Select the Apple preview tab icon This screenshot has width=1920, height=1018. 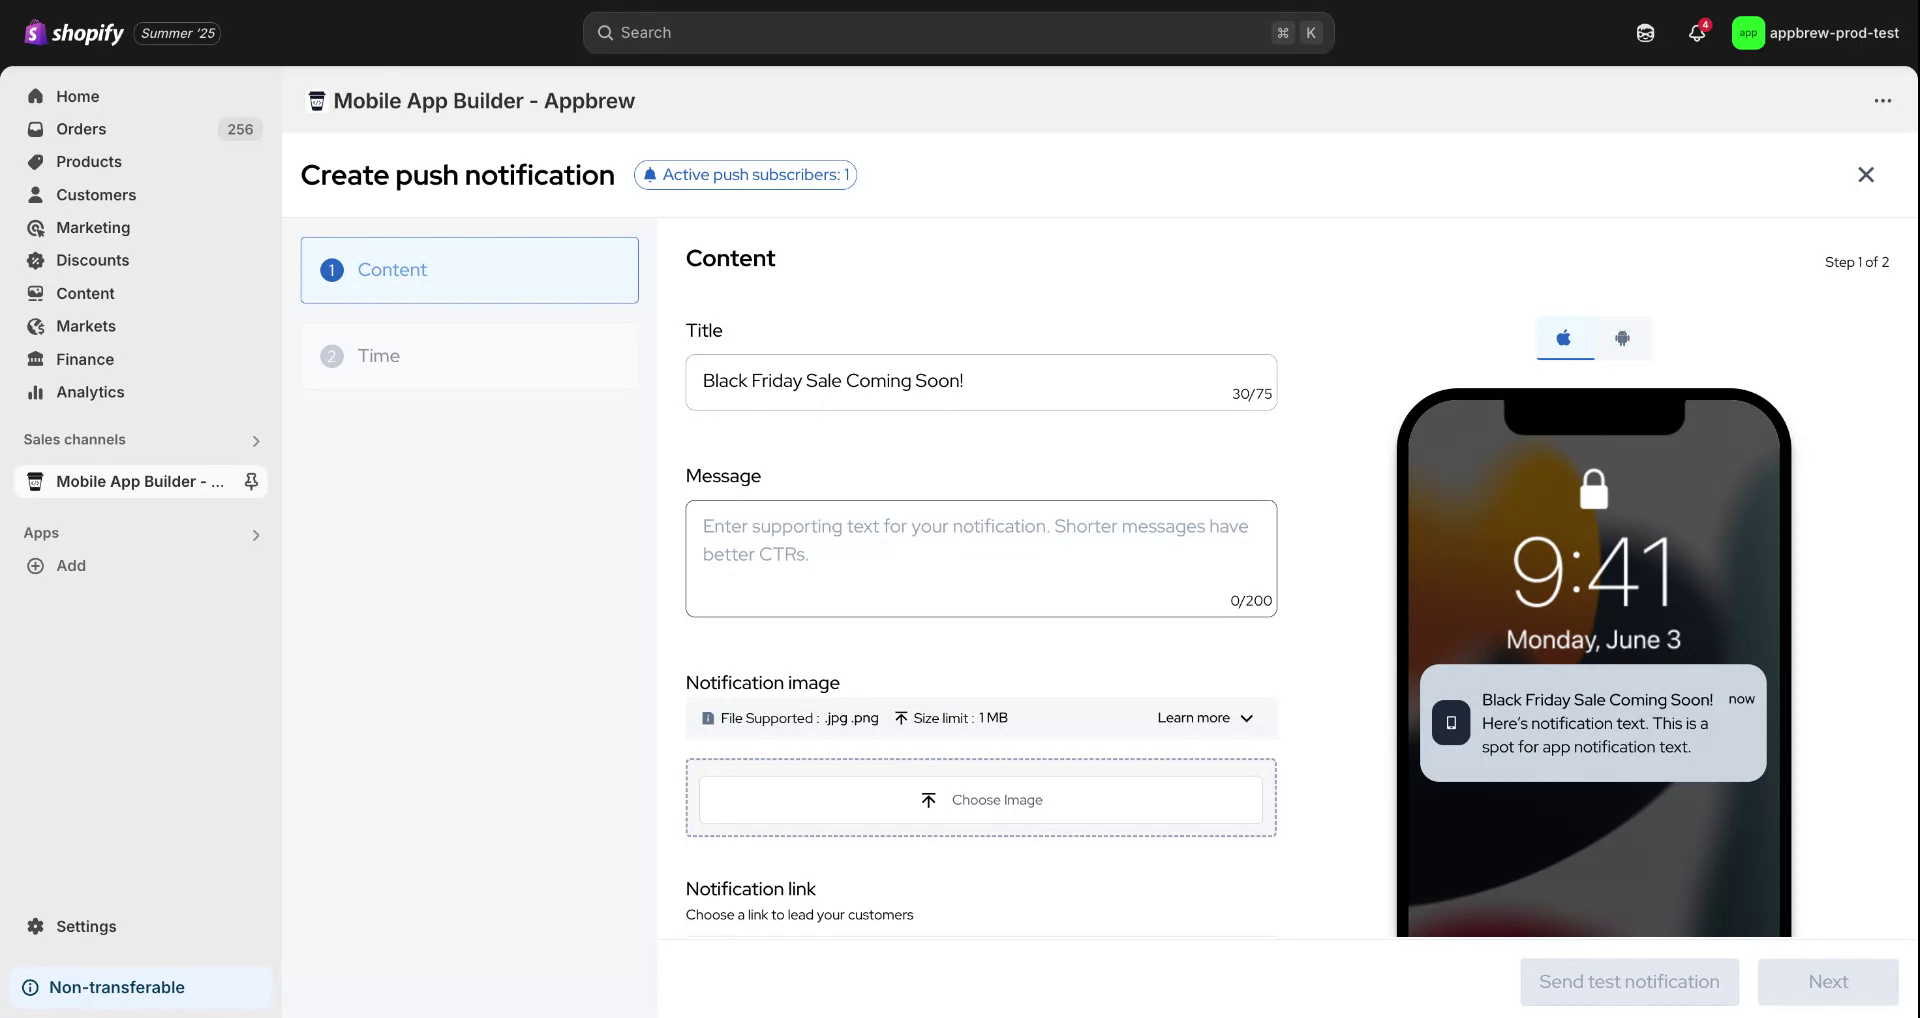coord(1563,338)
